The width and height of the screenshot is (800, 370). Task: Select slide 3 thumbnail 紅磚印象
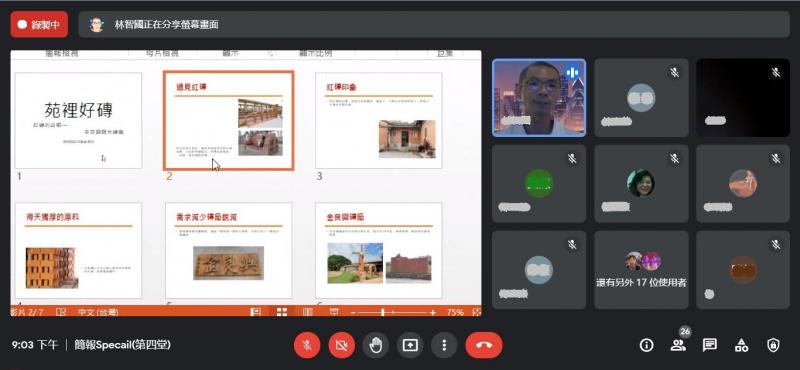[379, 120]
